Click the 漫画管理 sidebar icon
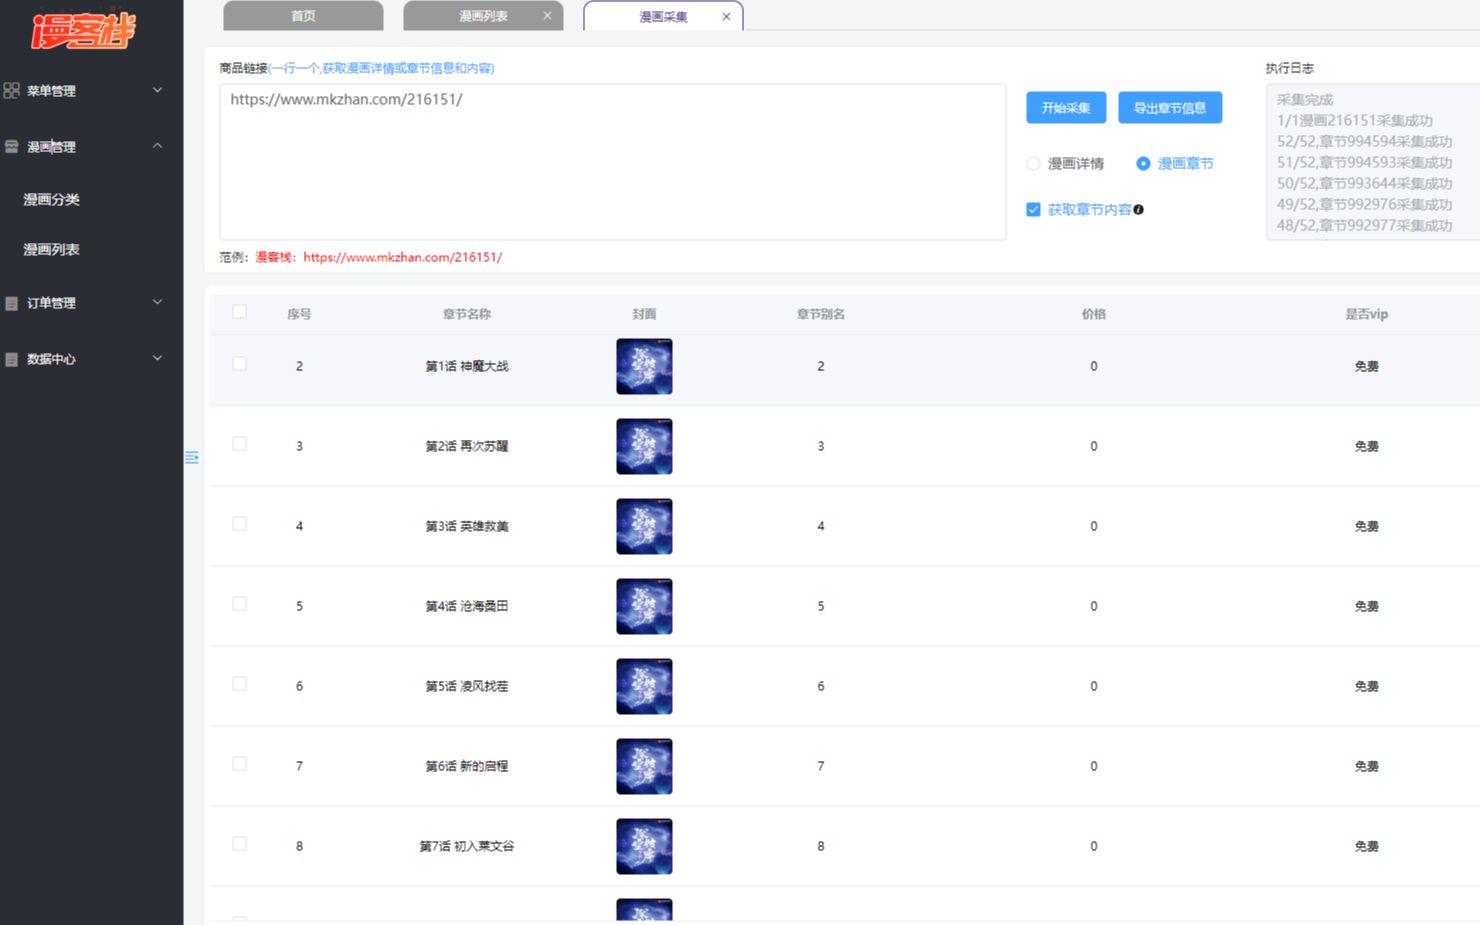The height and width of the screenshot is (925, 1480). (12, 147)
